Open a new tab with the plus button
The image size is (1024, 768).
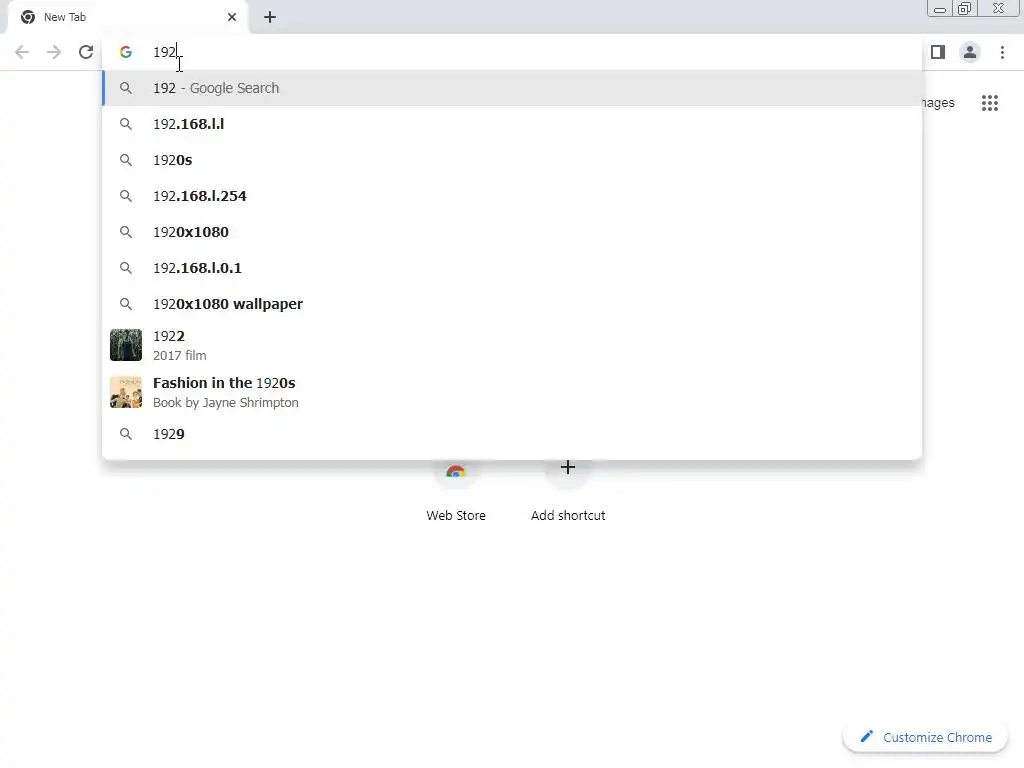click(x=270, y=18)
